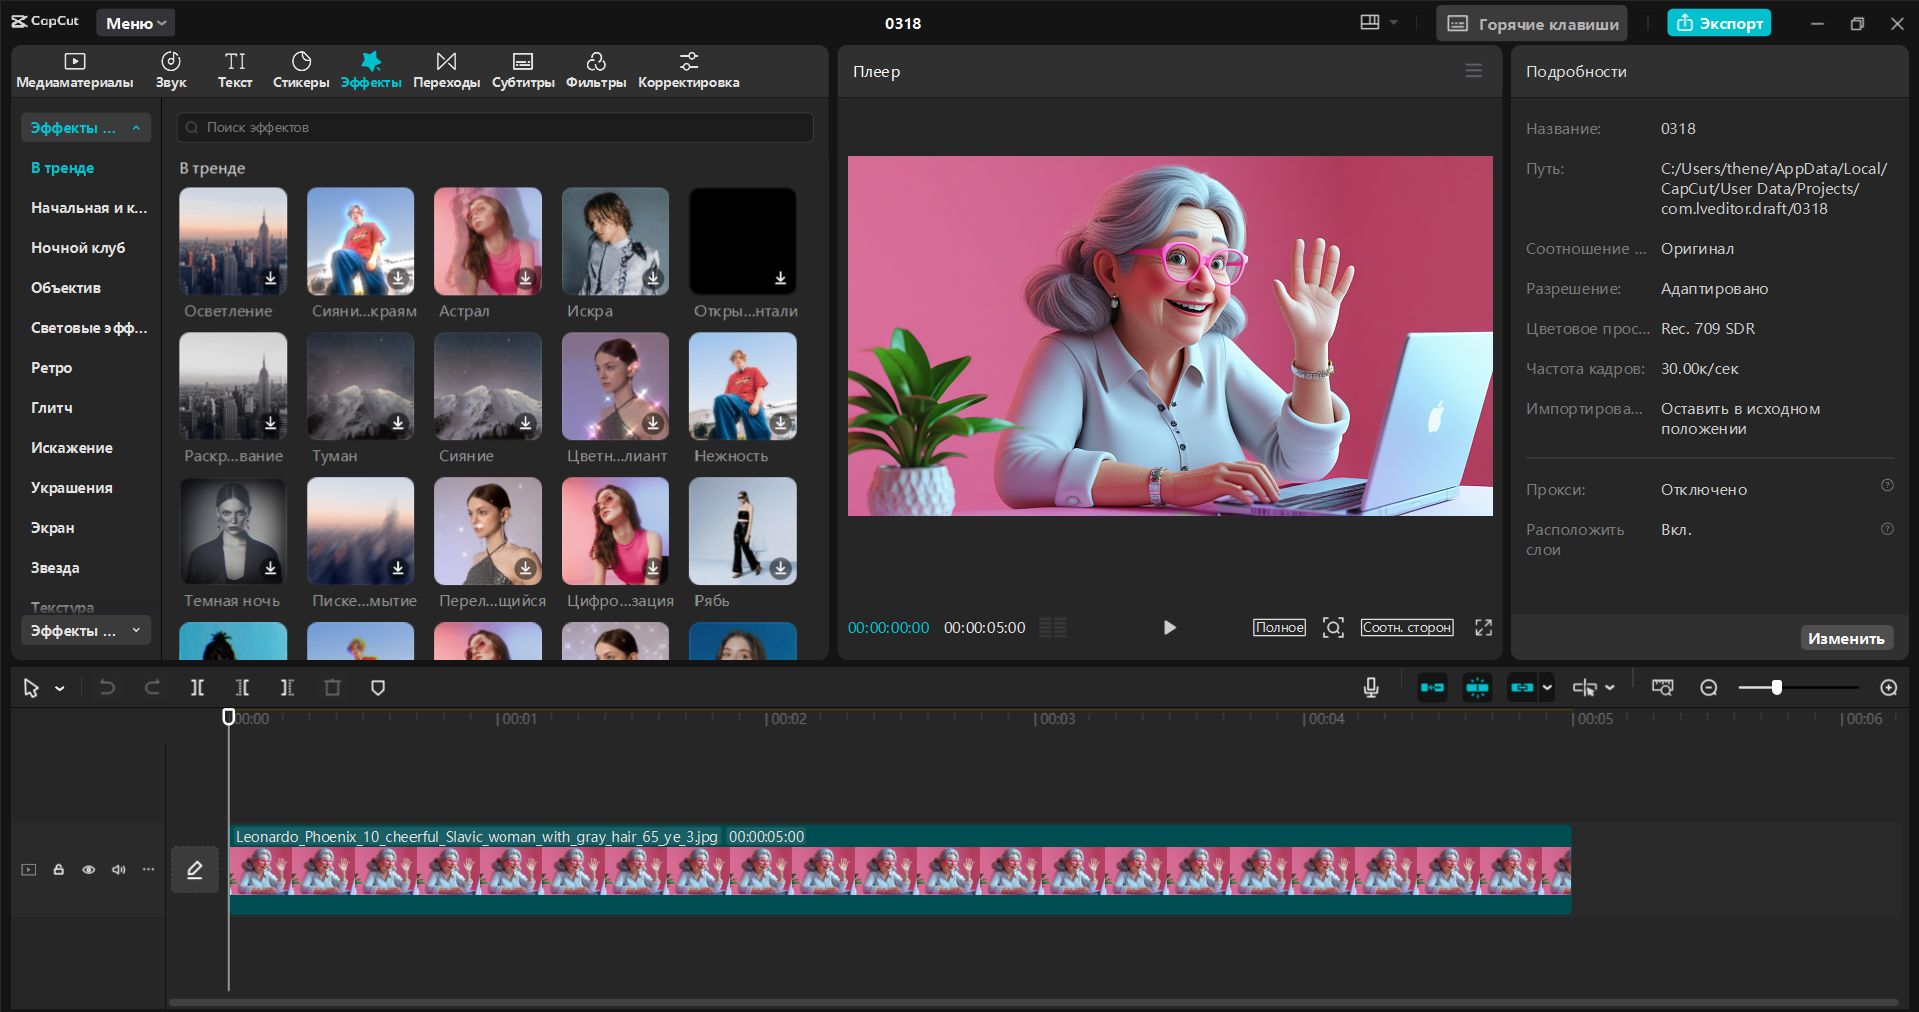
Task: Click the player fullscreen icon
Action: click(1483, 627)
